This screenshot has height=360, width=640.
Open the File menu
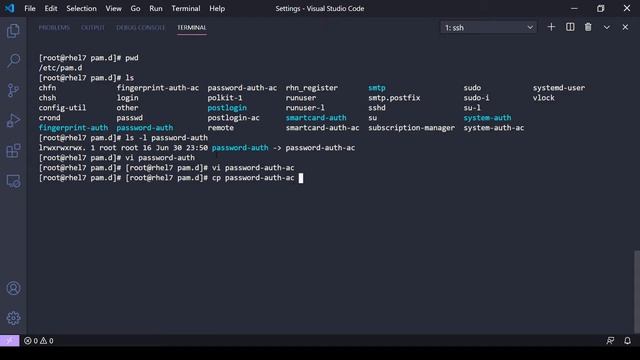[x=30, y=8]
